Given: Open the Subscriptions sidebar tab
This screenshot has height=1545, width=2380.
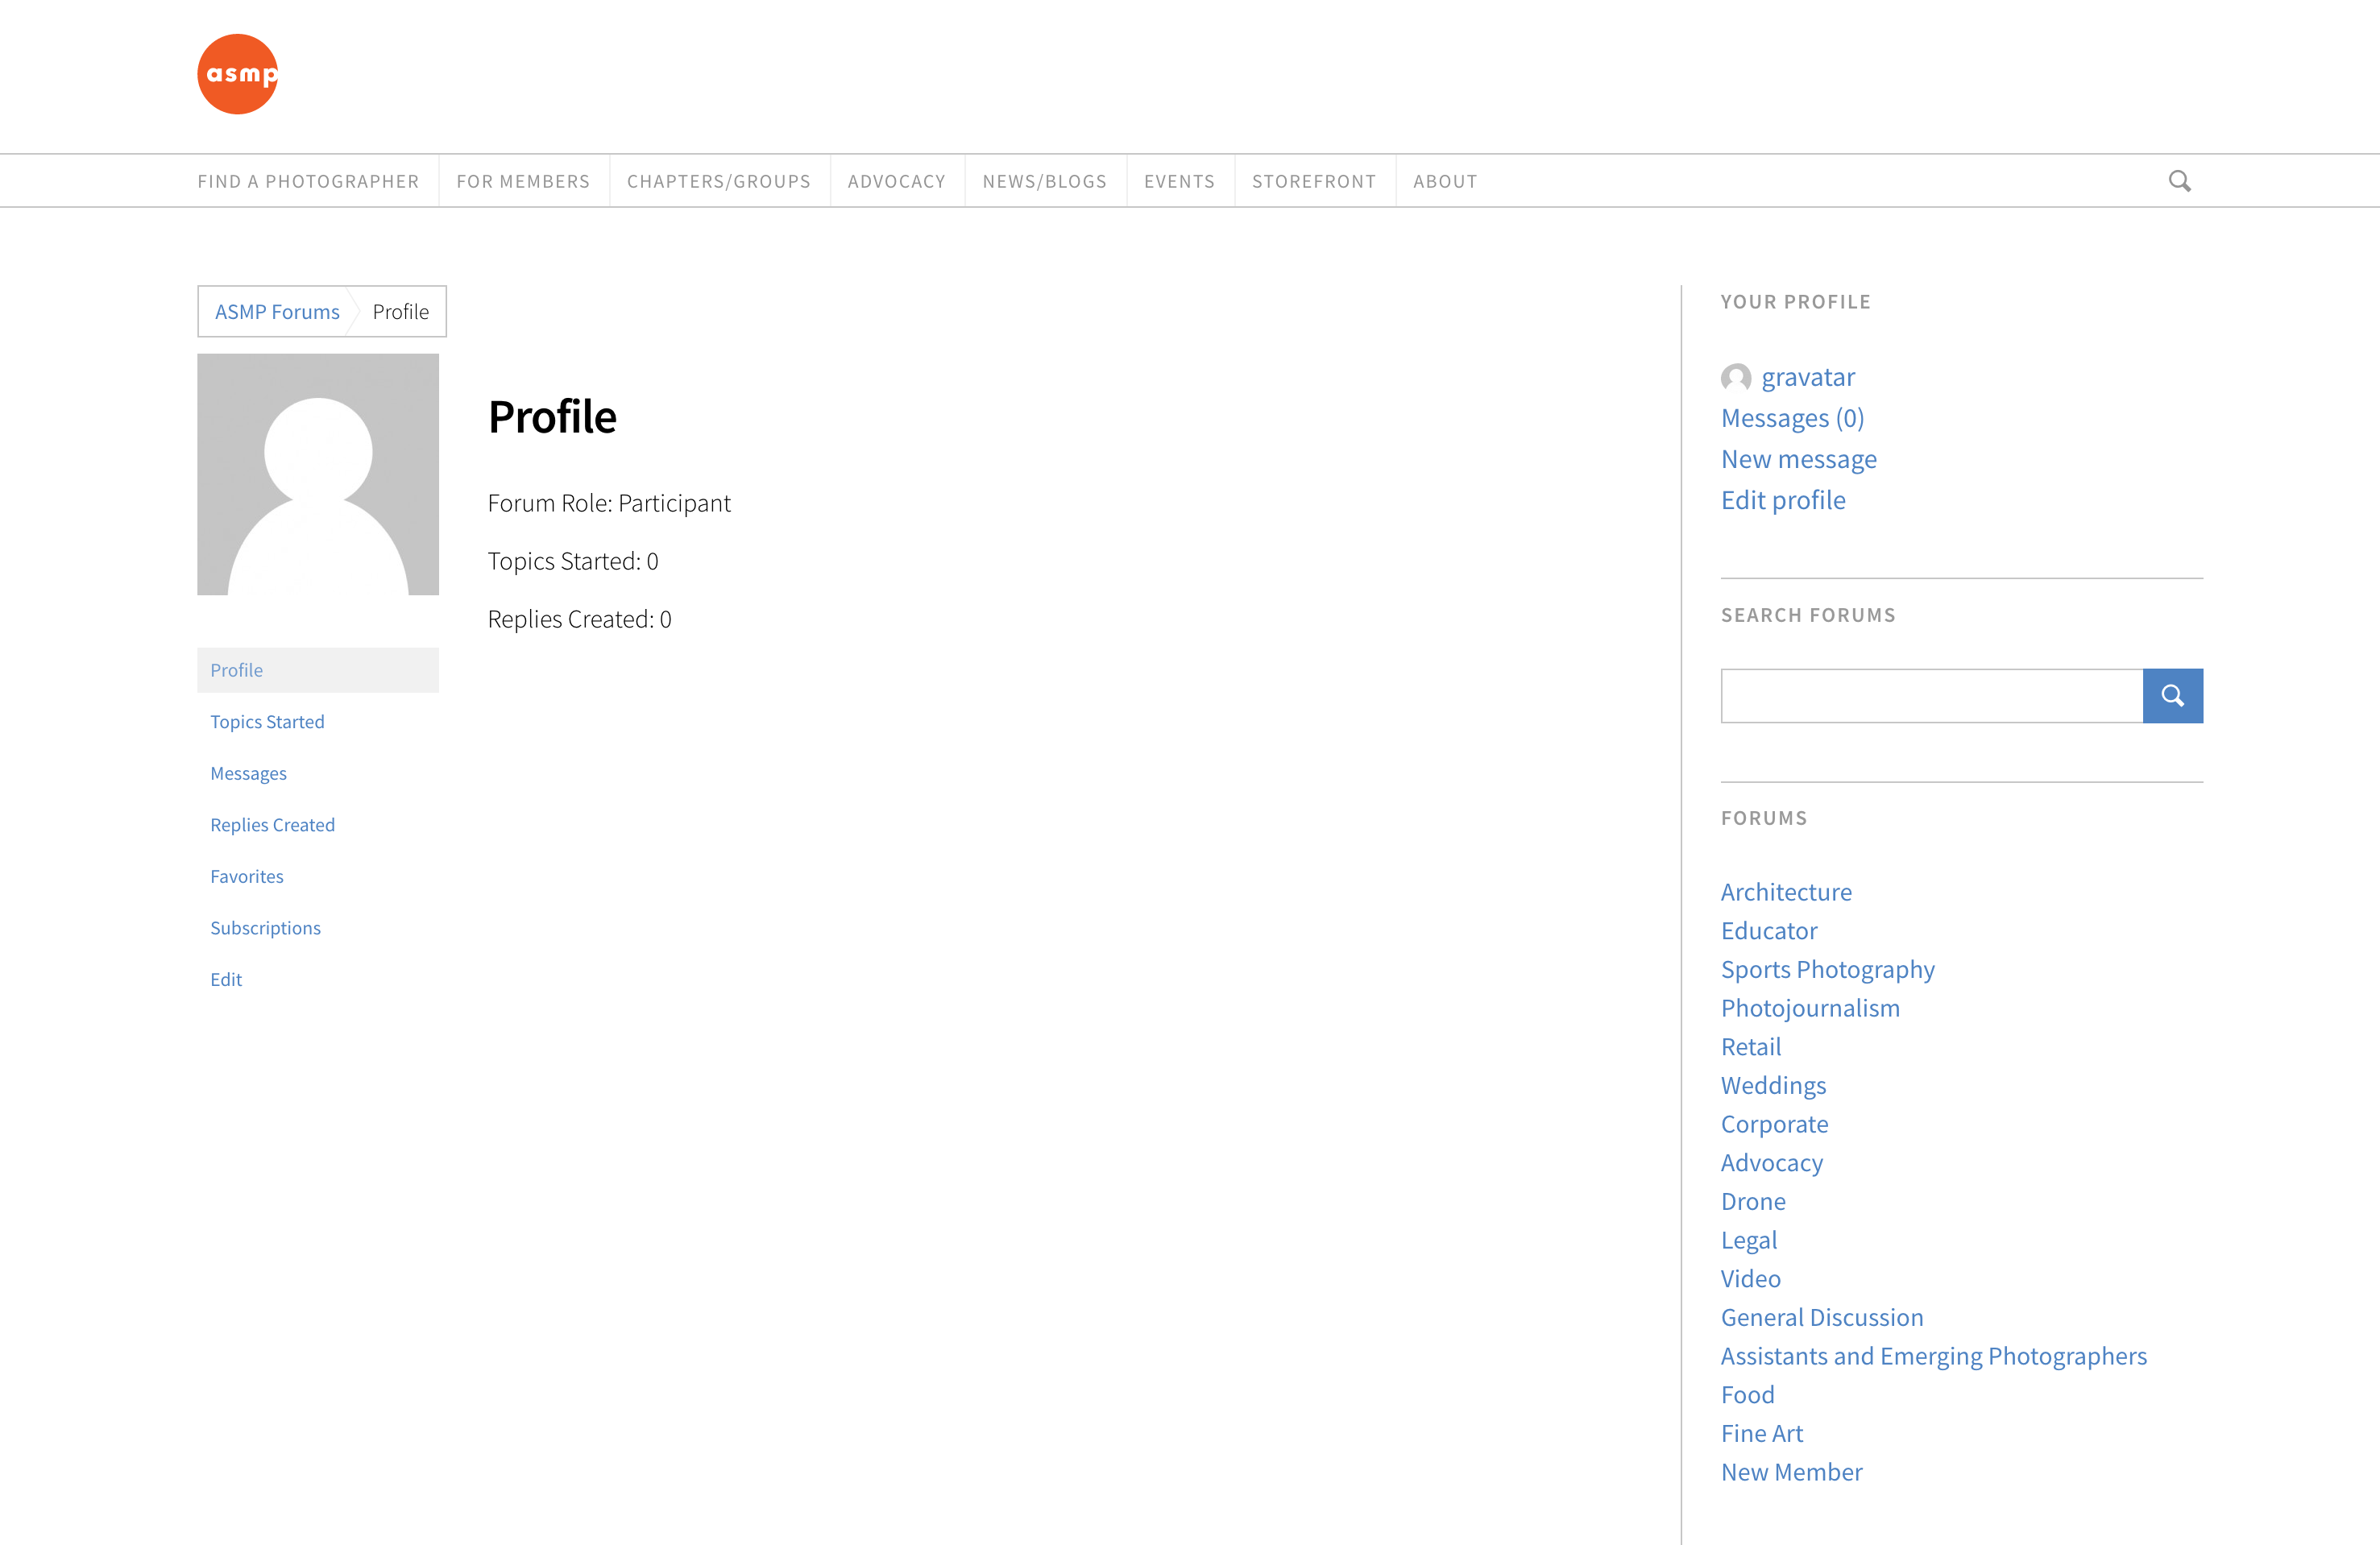Looking at the screenshot, I should coord(265,927).
